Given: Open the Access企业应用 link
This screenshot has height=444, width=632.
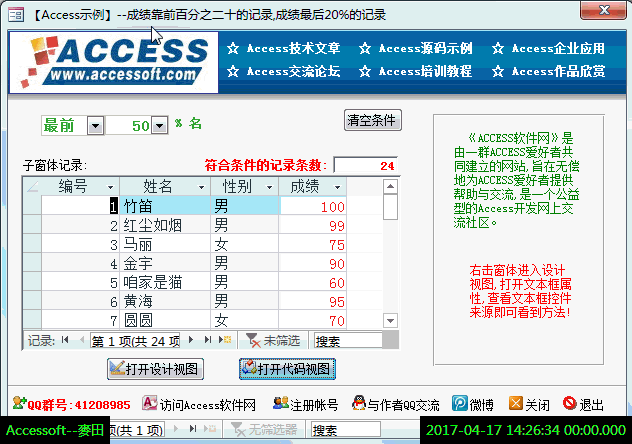Looking at the screenshot, I should click(558, 48).
